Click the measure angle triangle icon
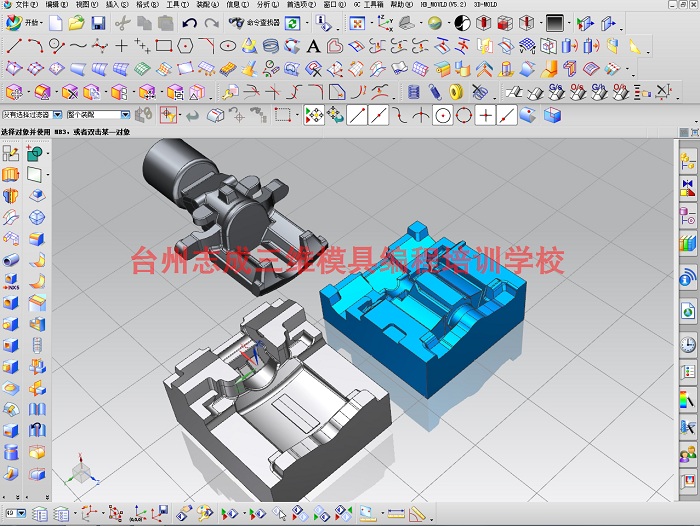The height and width of the screenshot is (526, 700). [417, 514]
